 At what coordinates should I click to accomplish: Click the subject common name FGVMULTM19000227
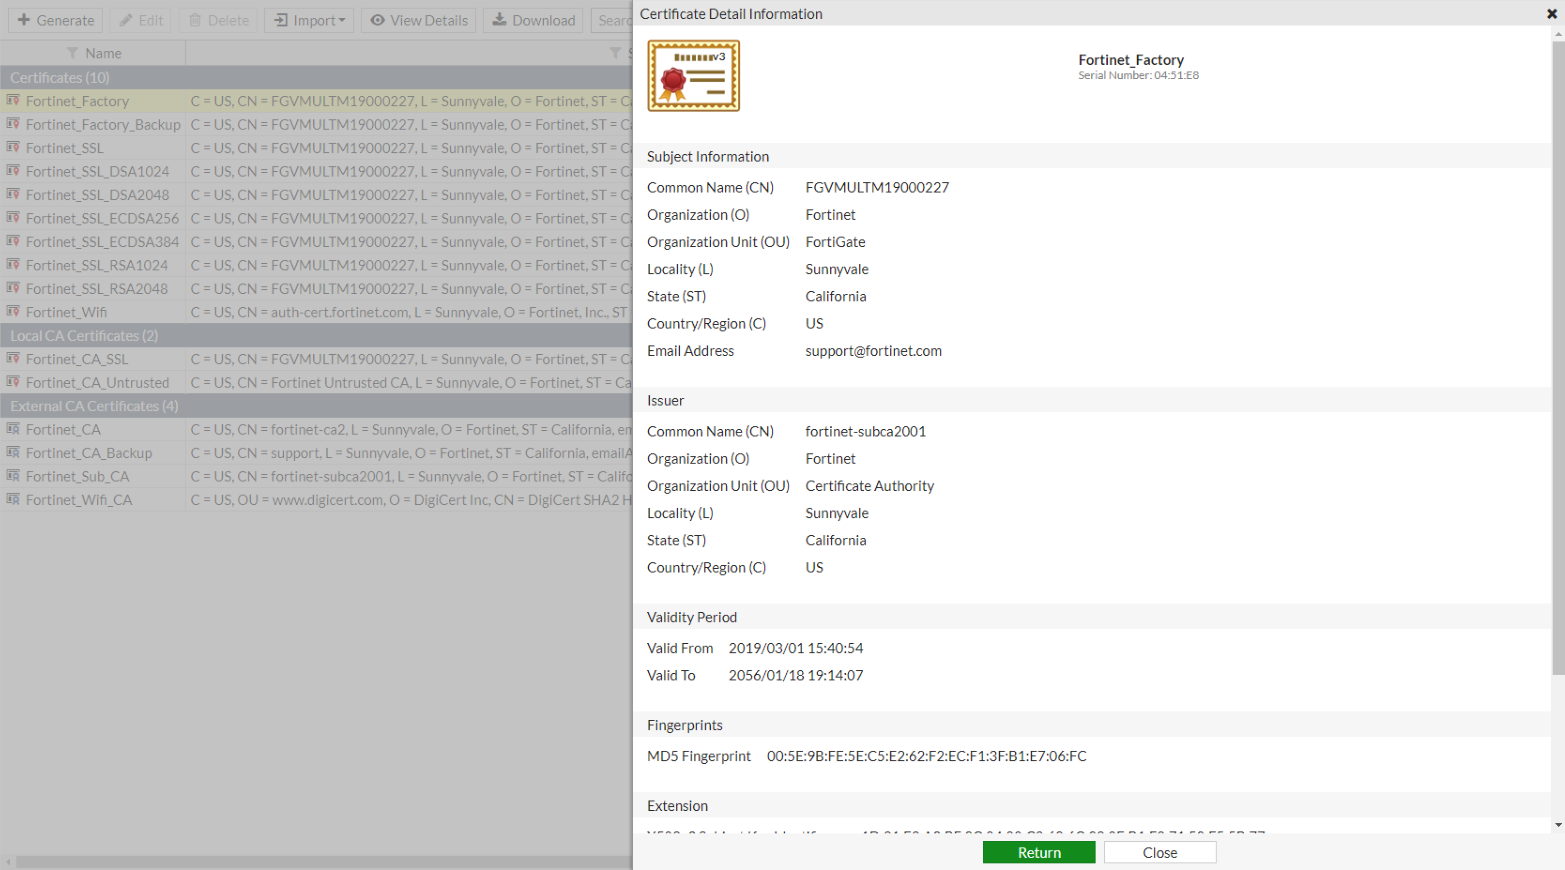pos(877,187)
